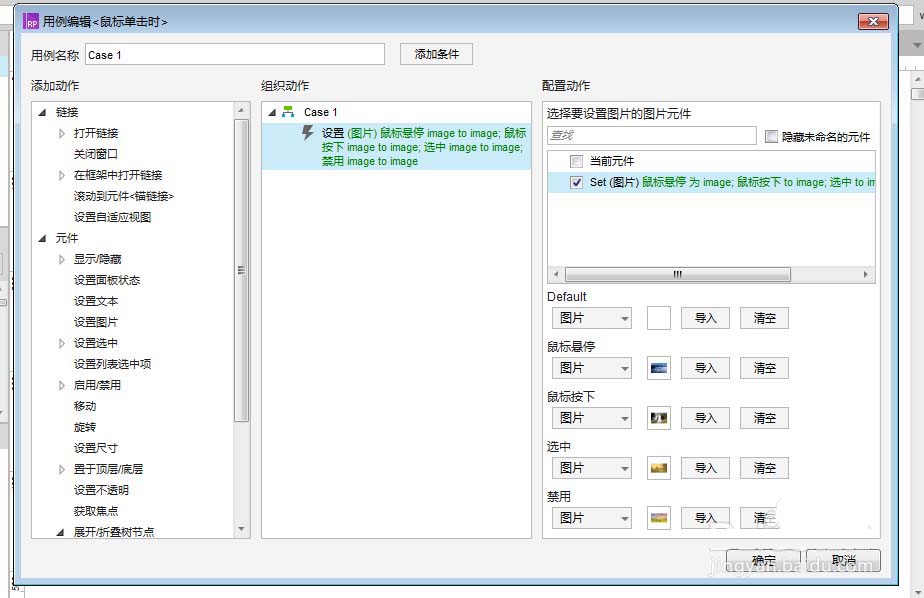Uncheck the Set (图片) widget checkbox
This screenshot has height=598, width=924.
click(x=576, y=183)
